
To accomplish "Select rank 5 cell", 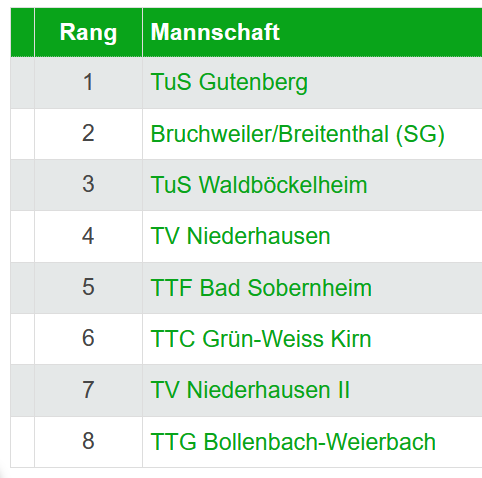I will (88, 288).
